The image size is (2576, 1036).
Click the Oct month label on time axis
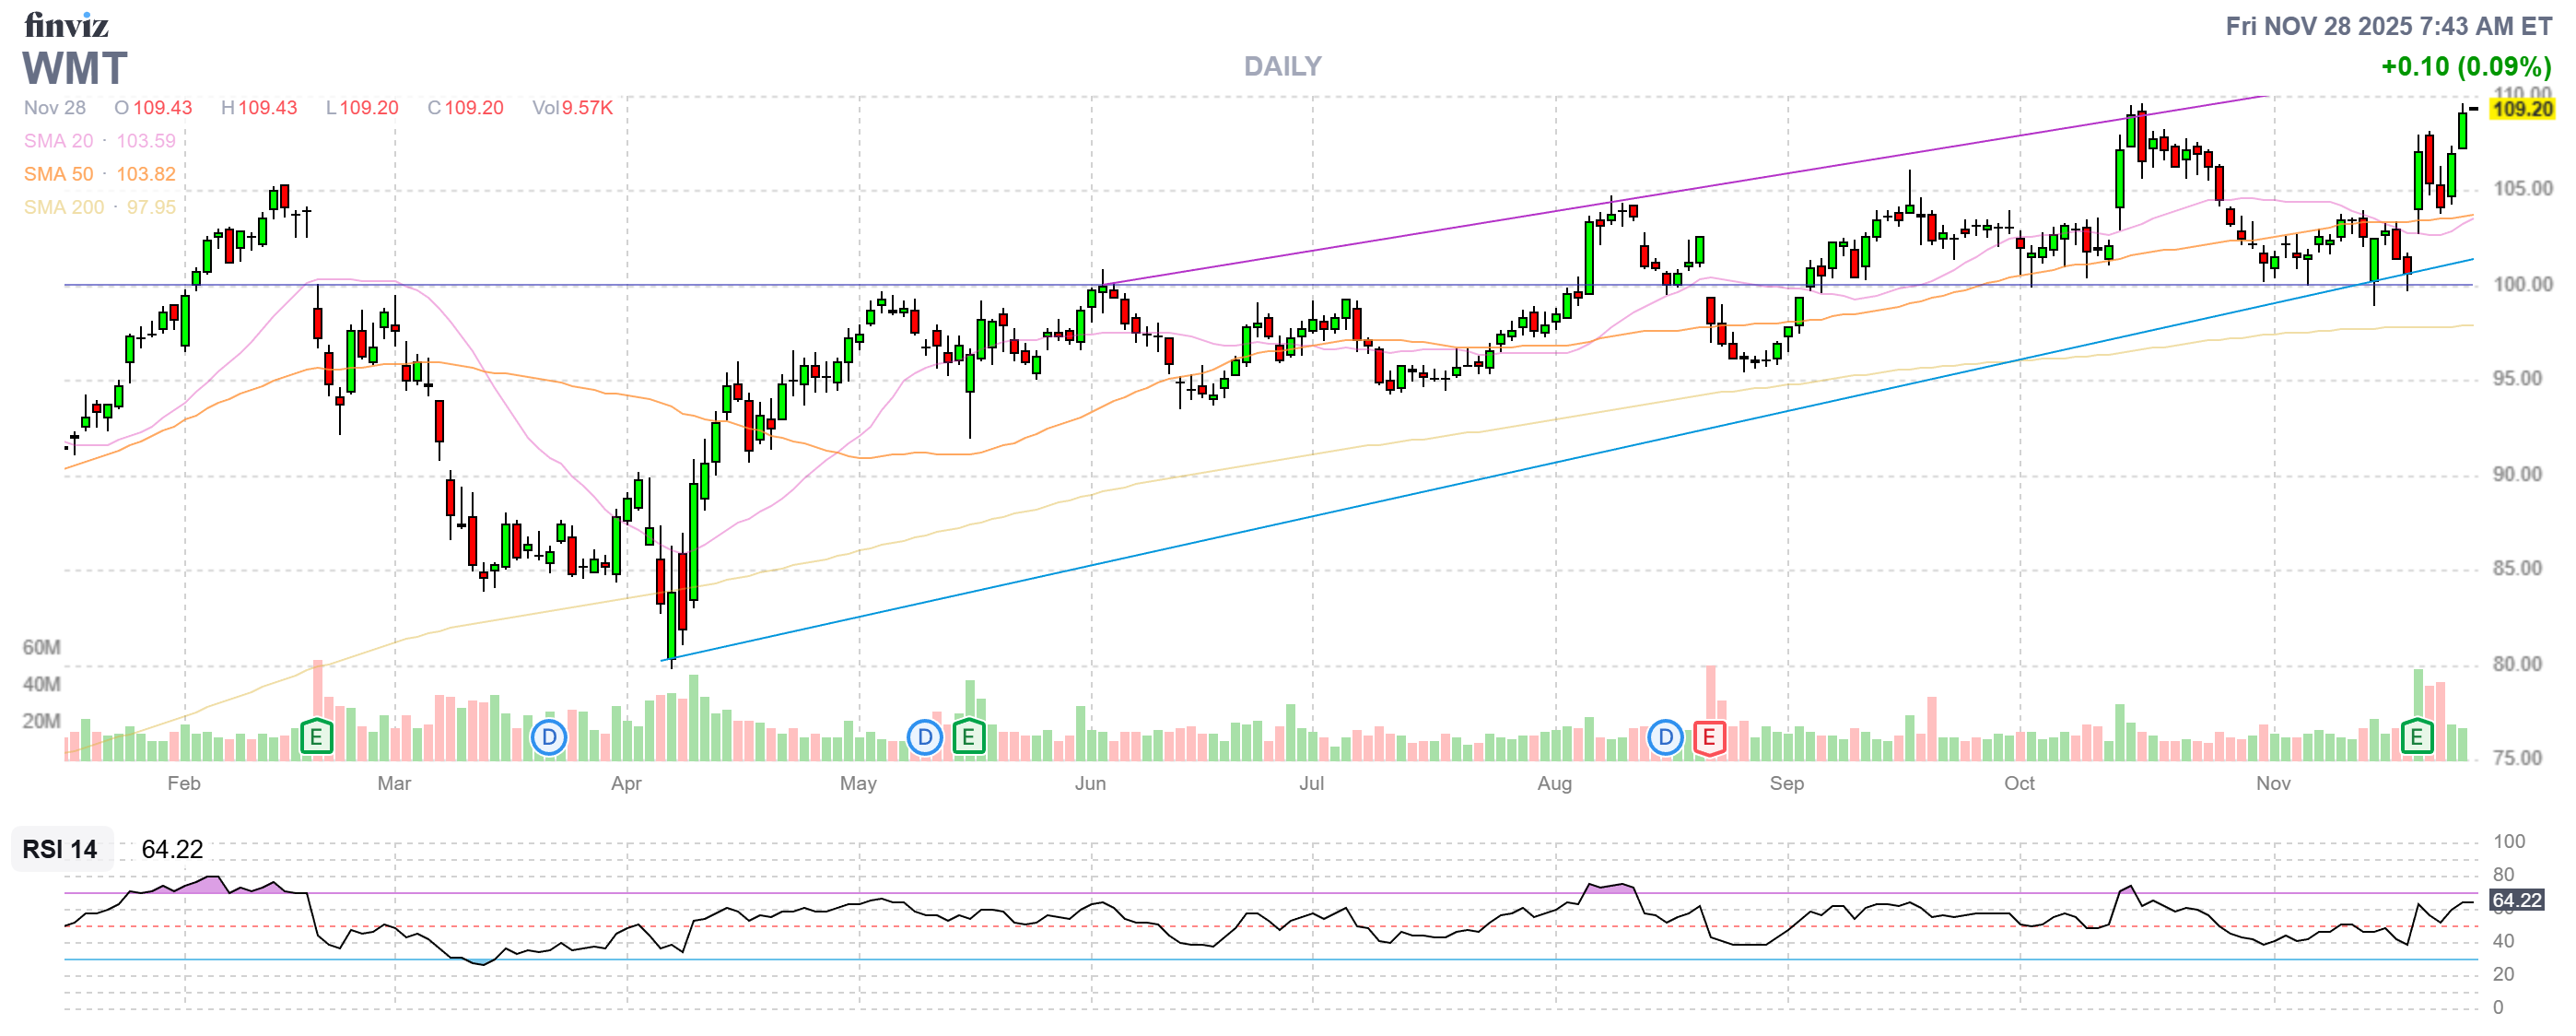coord(2019,783)
